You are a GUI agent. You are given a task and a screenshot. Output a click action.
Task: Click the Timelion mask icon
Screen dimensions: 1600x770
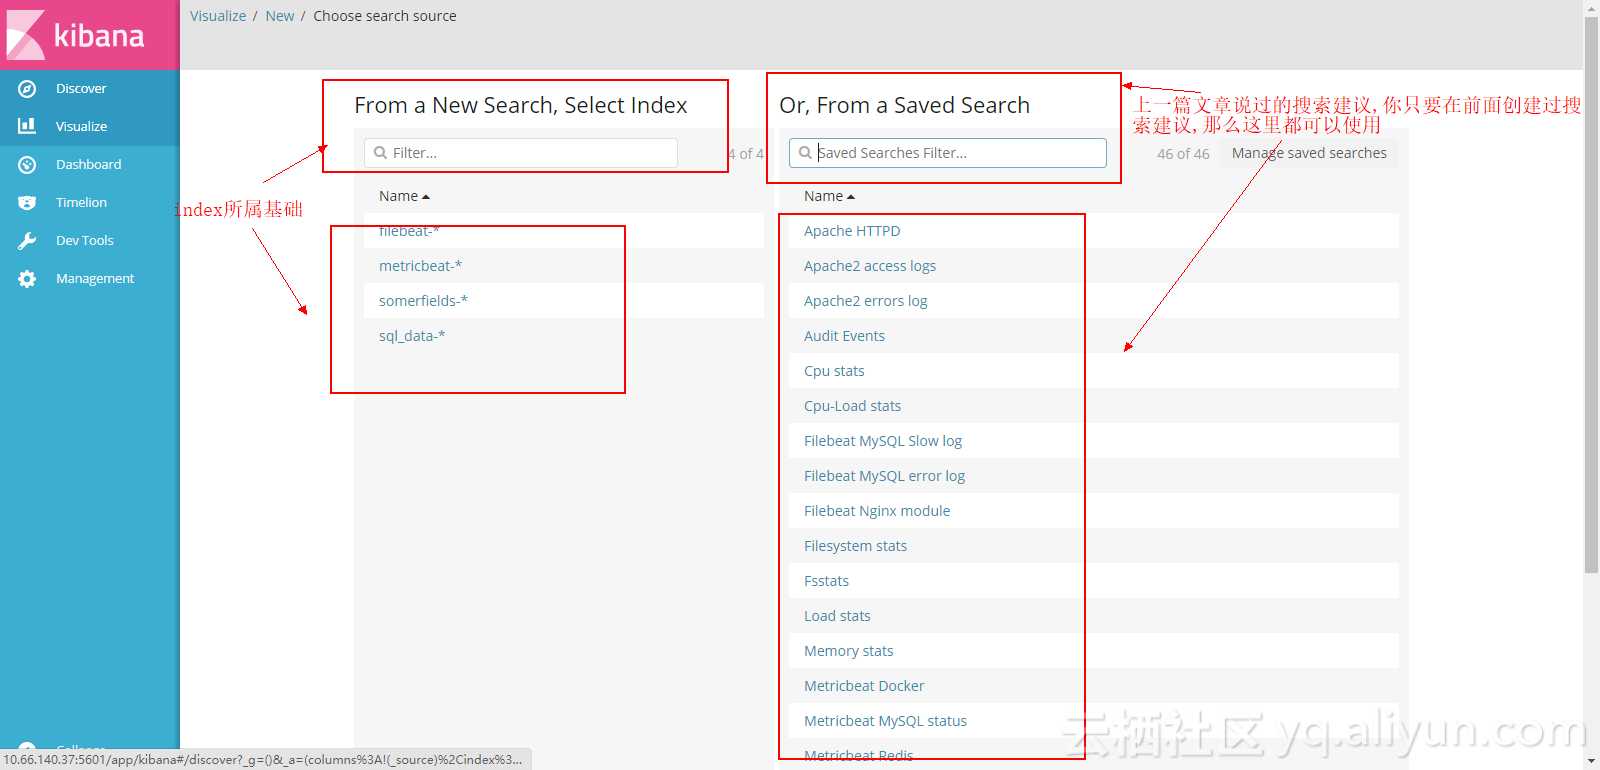[x=27, y=202]
